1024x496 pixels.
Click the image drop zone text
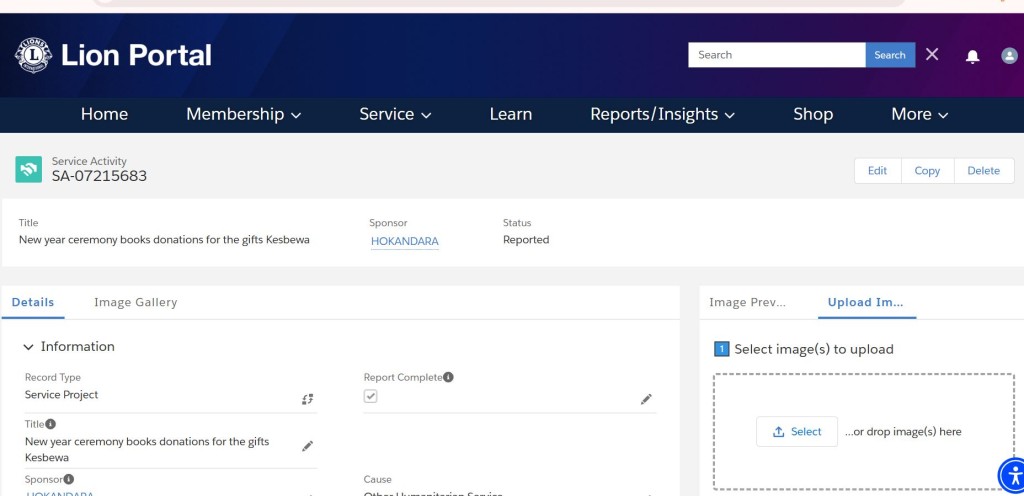coord(903,431)
